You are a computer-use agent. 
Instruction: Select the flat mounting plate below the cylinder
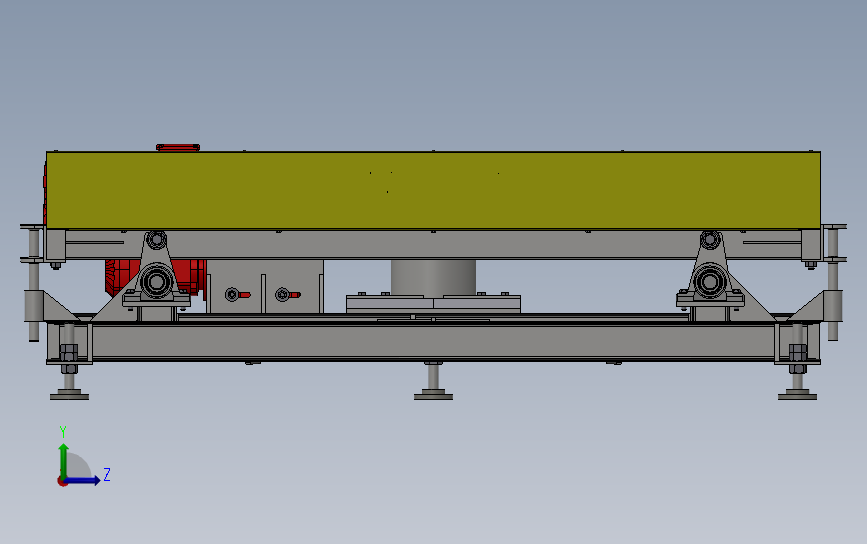click(x=433, y=304)
